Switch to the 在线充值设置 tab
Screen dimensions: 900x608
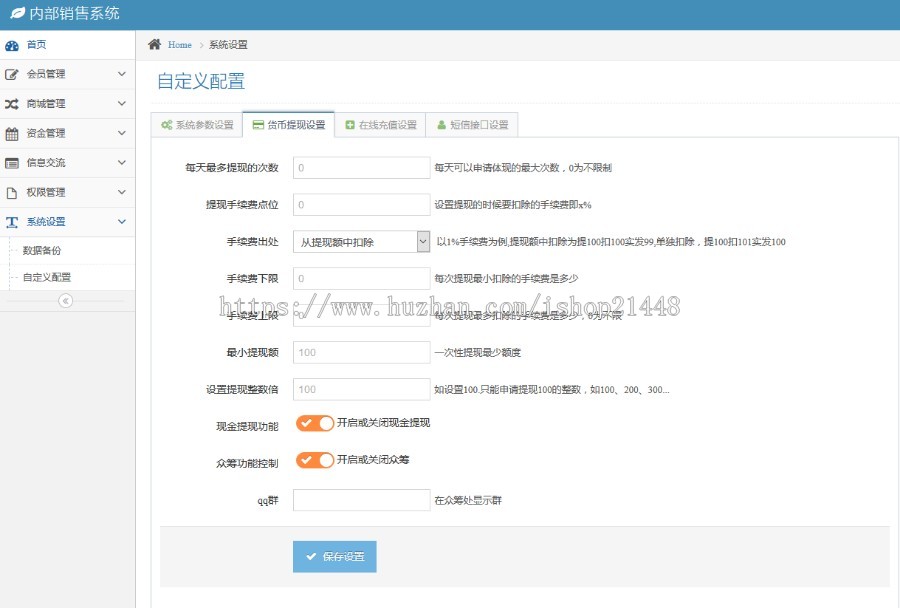tap(380, 125)
